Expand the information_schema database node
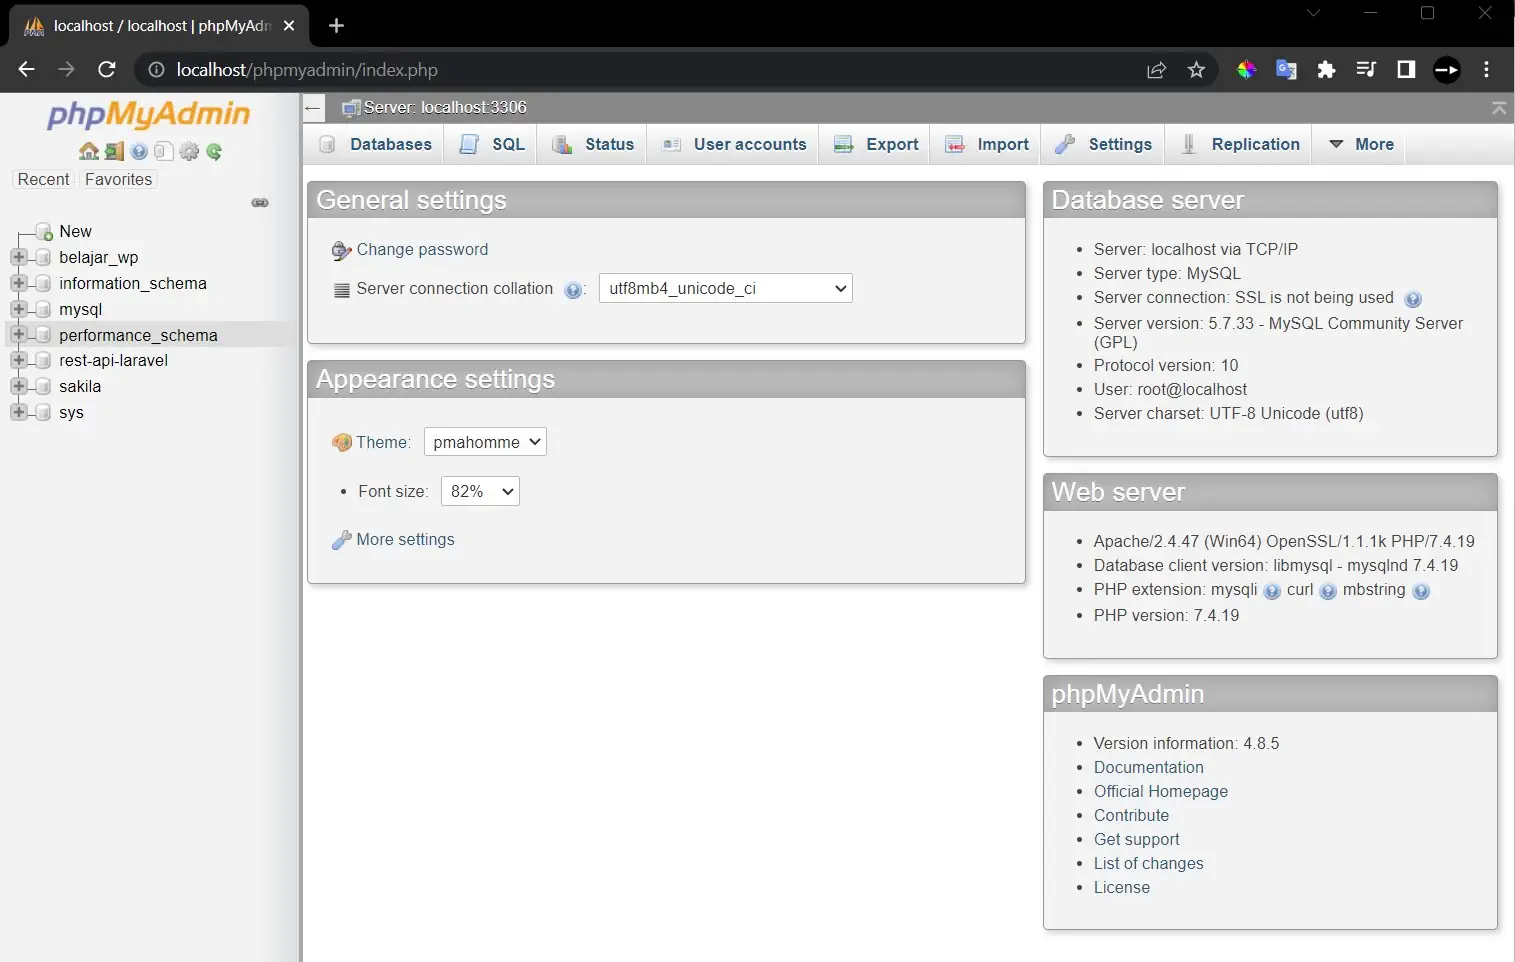Screen dimensions: 1515x962 (18, 283)
